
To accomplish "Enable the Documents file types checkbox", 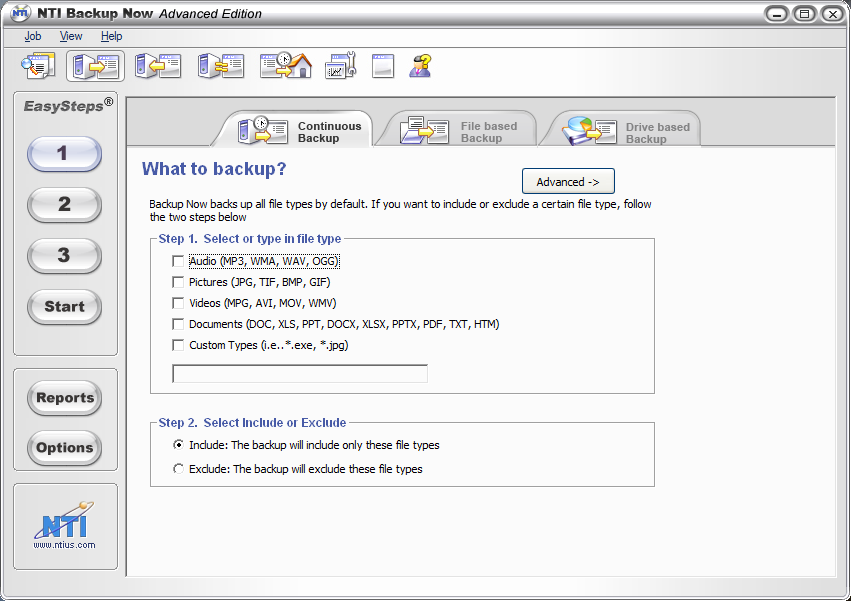I will pos(178,324).
